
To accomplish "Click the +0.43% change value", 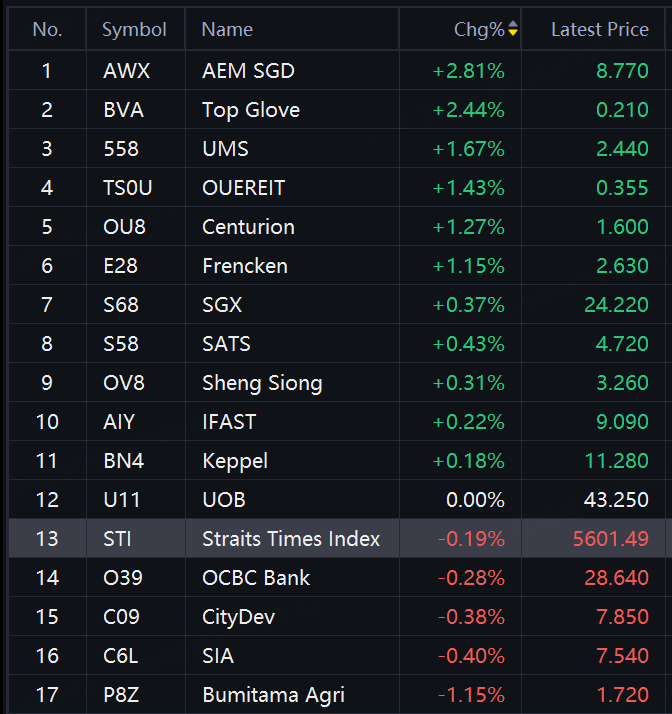I will pyautogui.click(x=468, y=344).
